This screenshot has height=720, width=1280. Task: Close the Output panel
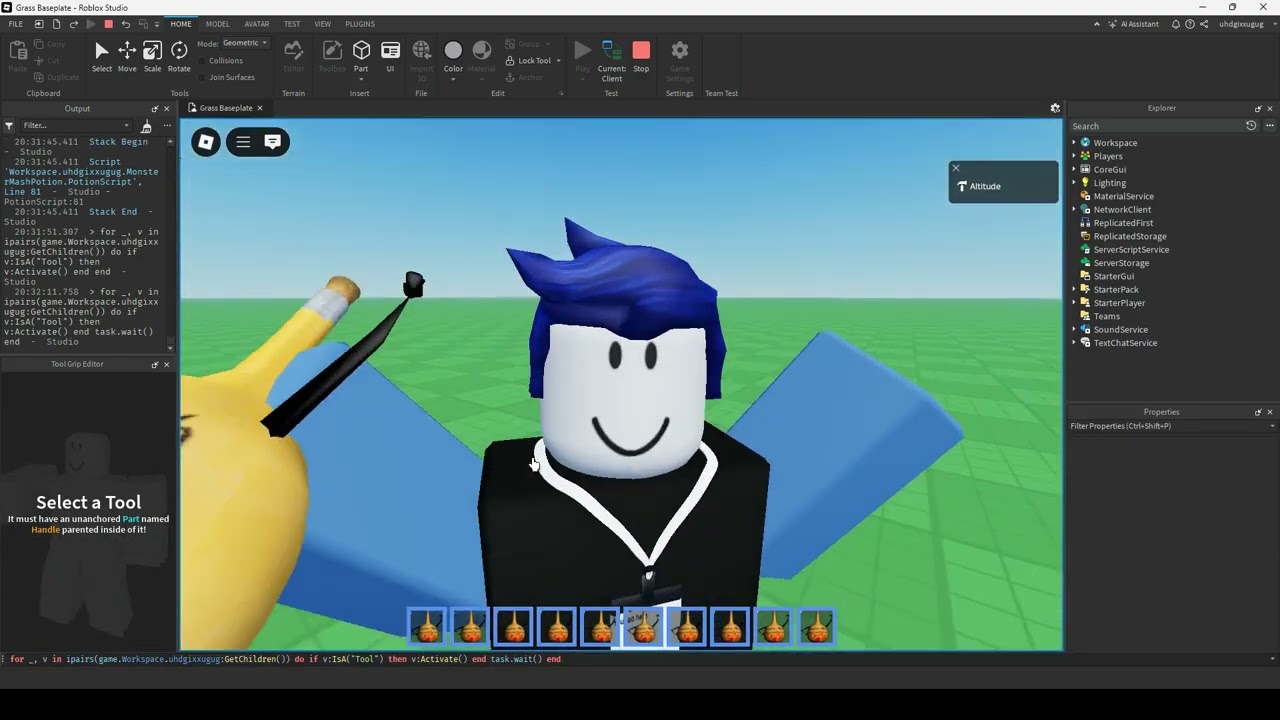[x=167, y=109]
